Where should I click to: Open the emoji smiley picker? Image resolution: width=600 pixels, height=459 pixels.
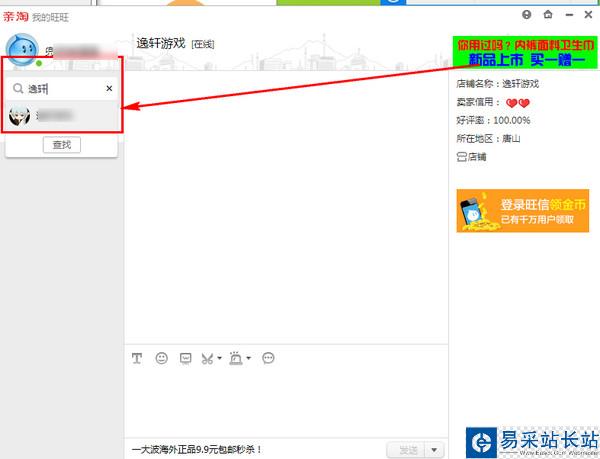coord(161,358)
